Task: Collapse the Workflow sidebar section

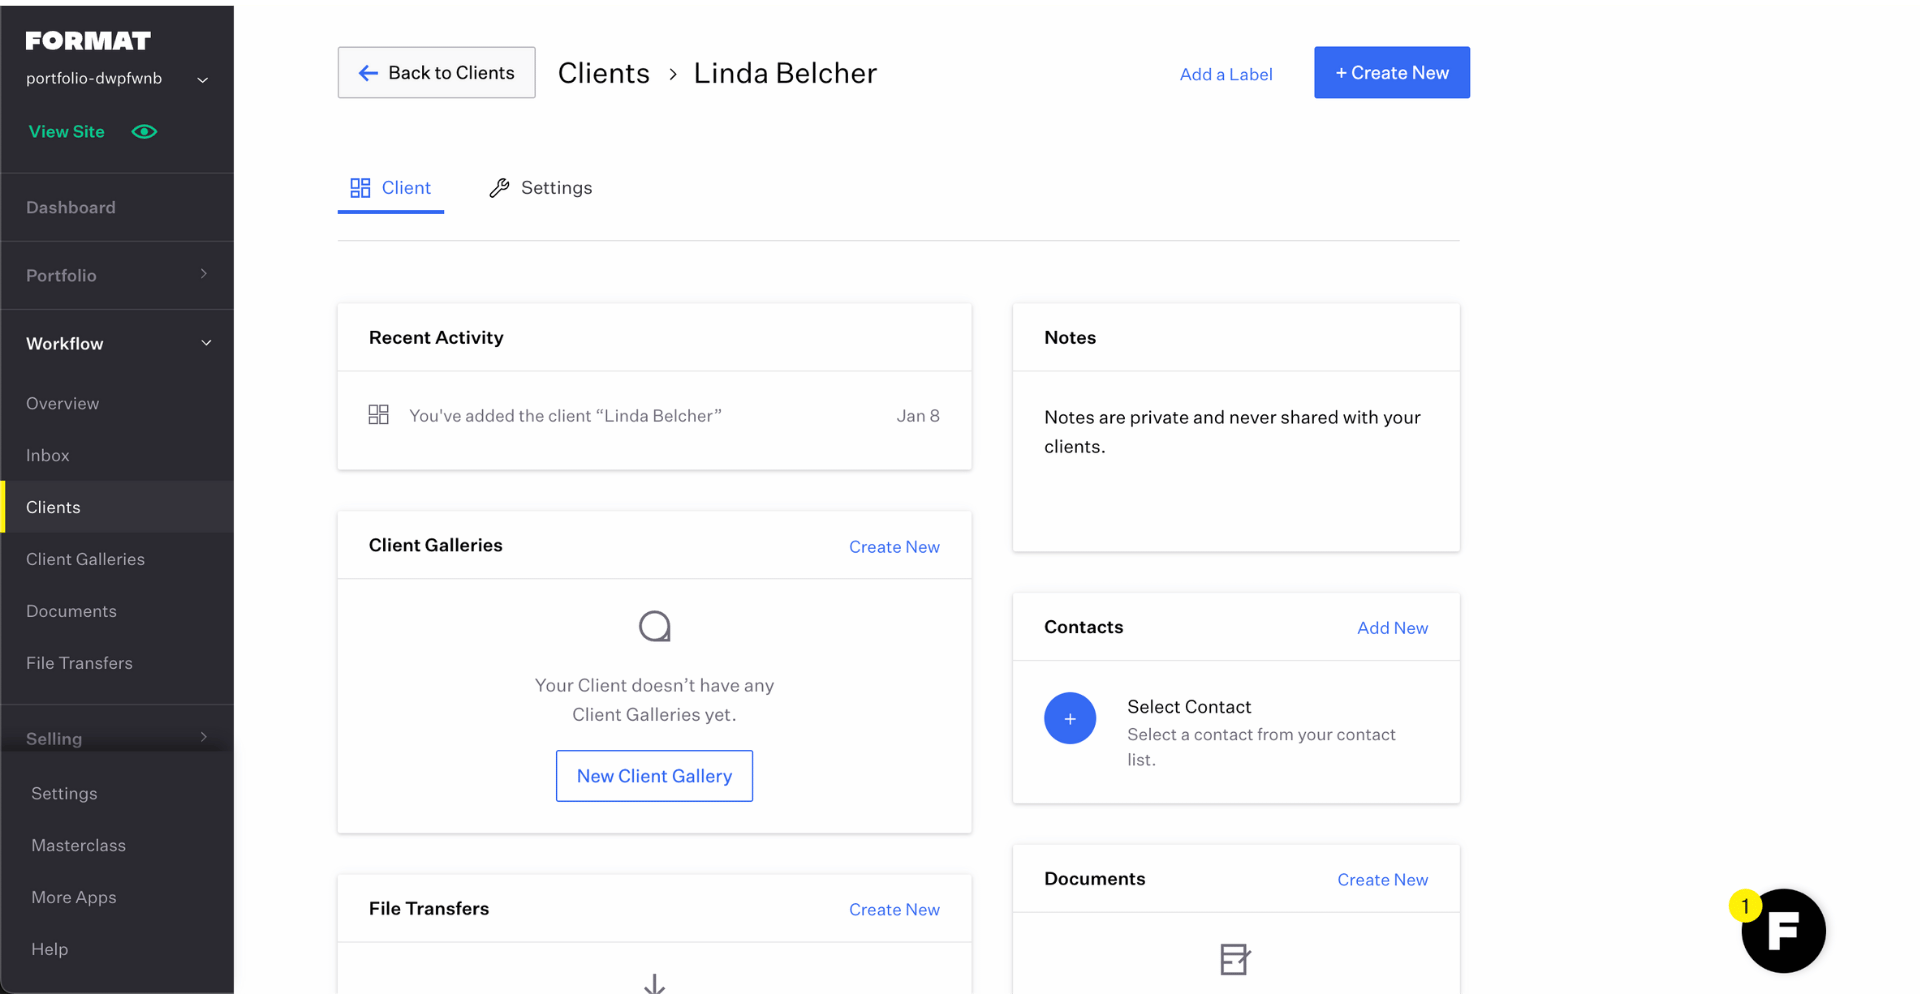Action: [x=206, y=343]
